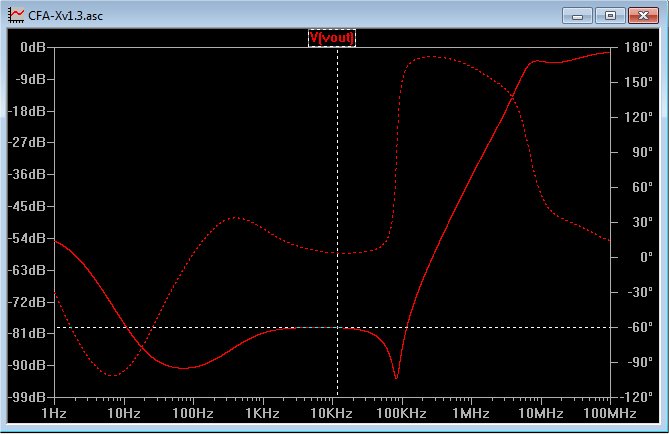The width and height of the screenshot is (669, 435).
Task: Click the CFA-Xv1.3.asc window title text
Action: point(65,16)
